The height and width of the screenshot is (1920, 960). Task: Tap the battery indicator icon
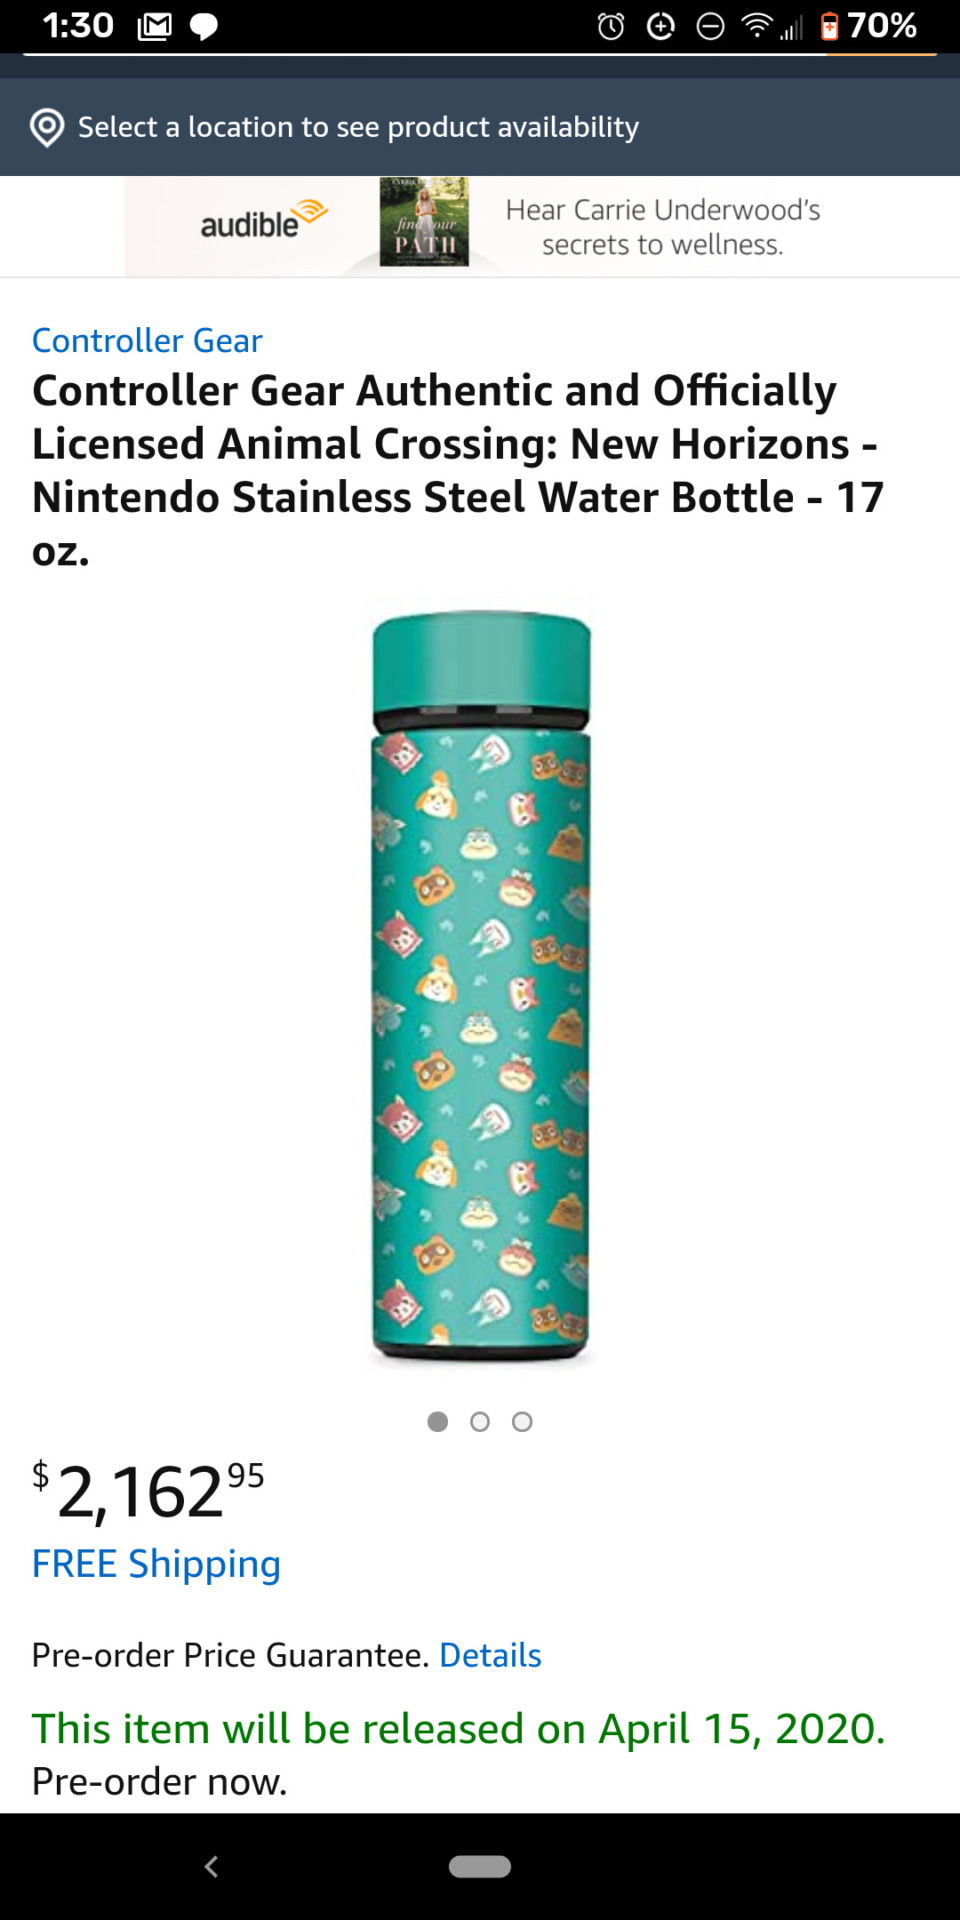click(x=829, y=26)
